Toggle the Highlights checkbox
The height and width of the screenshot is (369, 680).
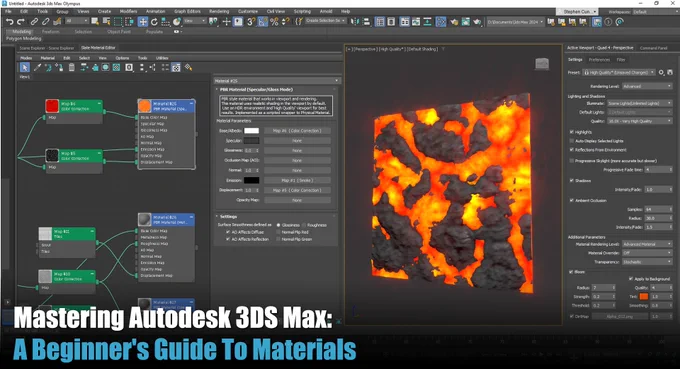tap(572, 132)
